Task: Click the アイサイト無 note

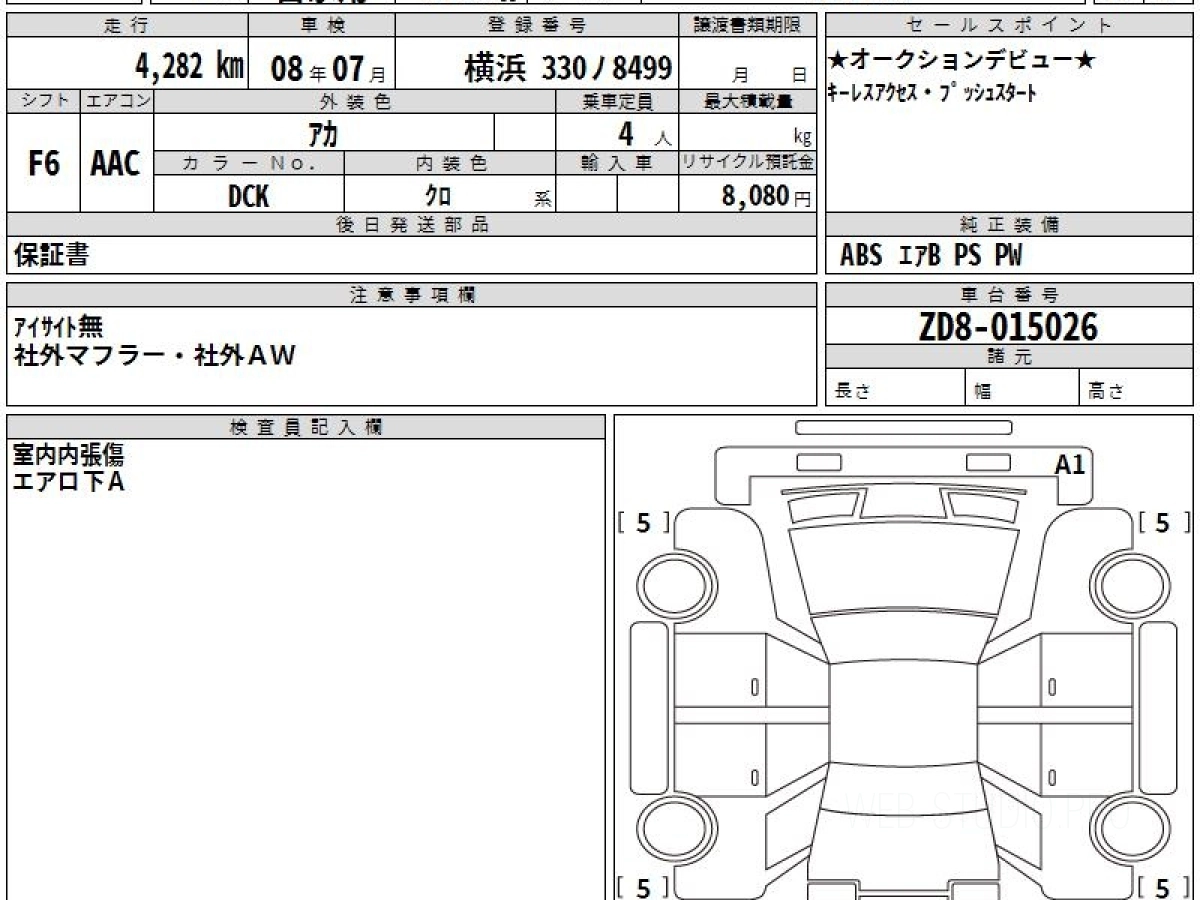Action: point(57,326)
